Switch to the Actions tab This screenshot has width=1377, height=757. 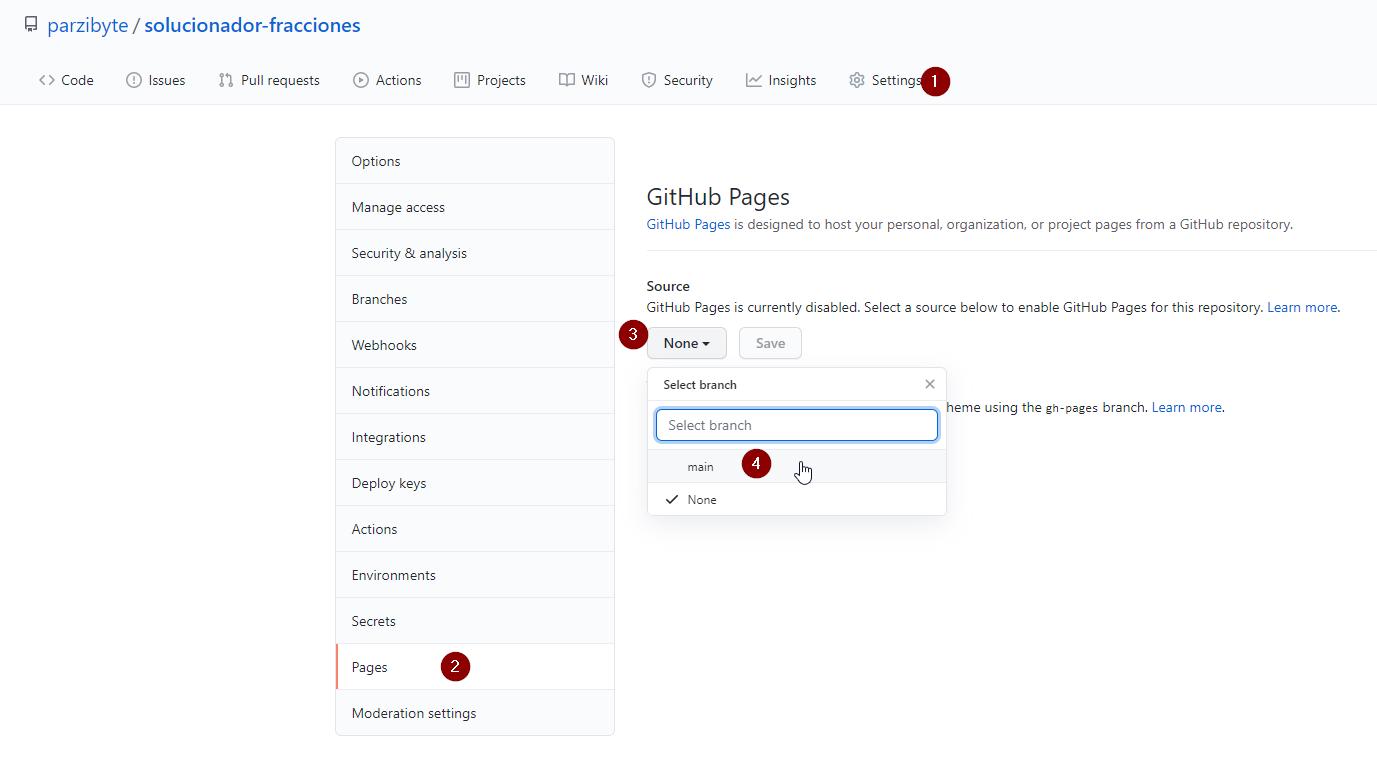[x=387, y=80]
